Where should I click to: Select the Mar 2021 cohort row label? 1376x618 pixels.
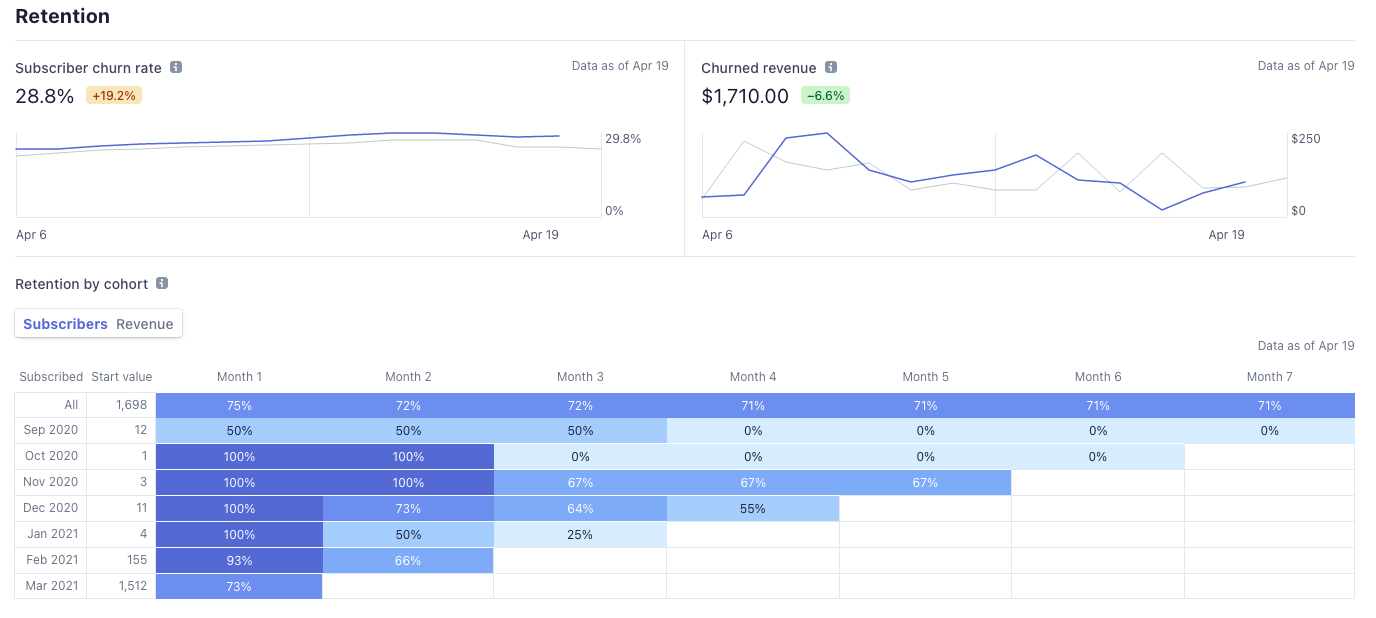50,587
